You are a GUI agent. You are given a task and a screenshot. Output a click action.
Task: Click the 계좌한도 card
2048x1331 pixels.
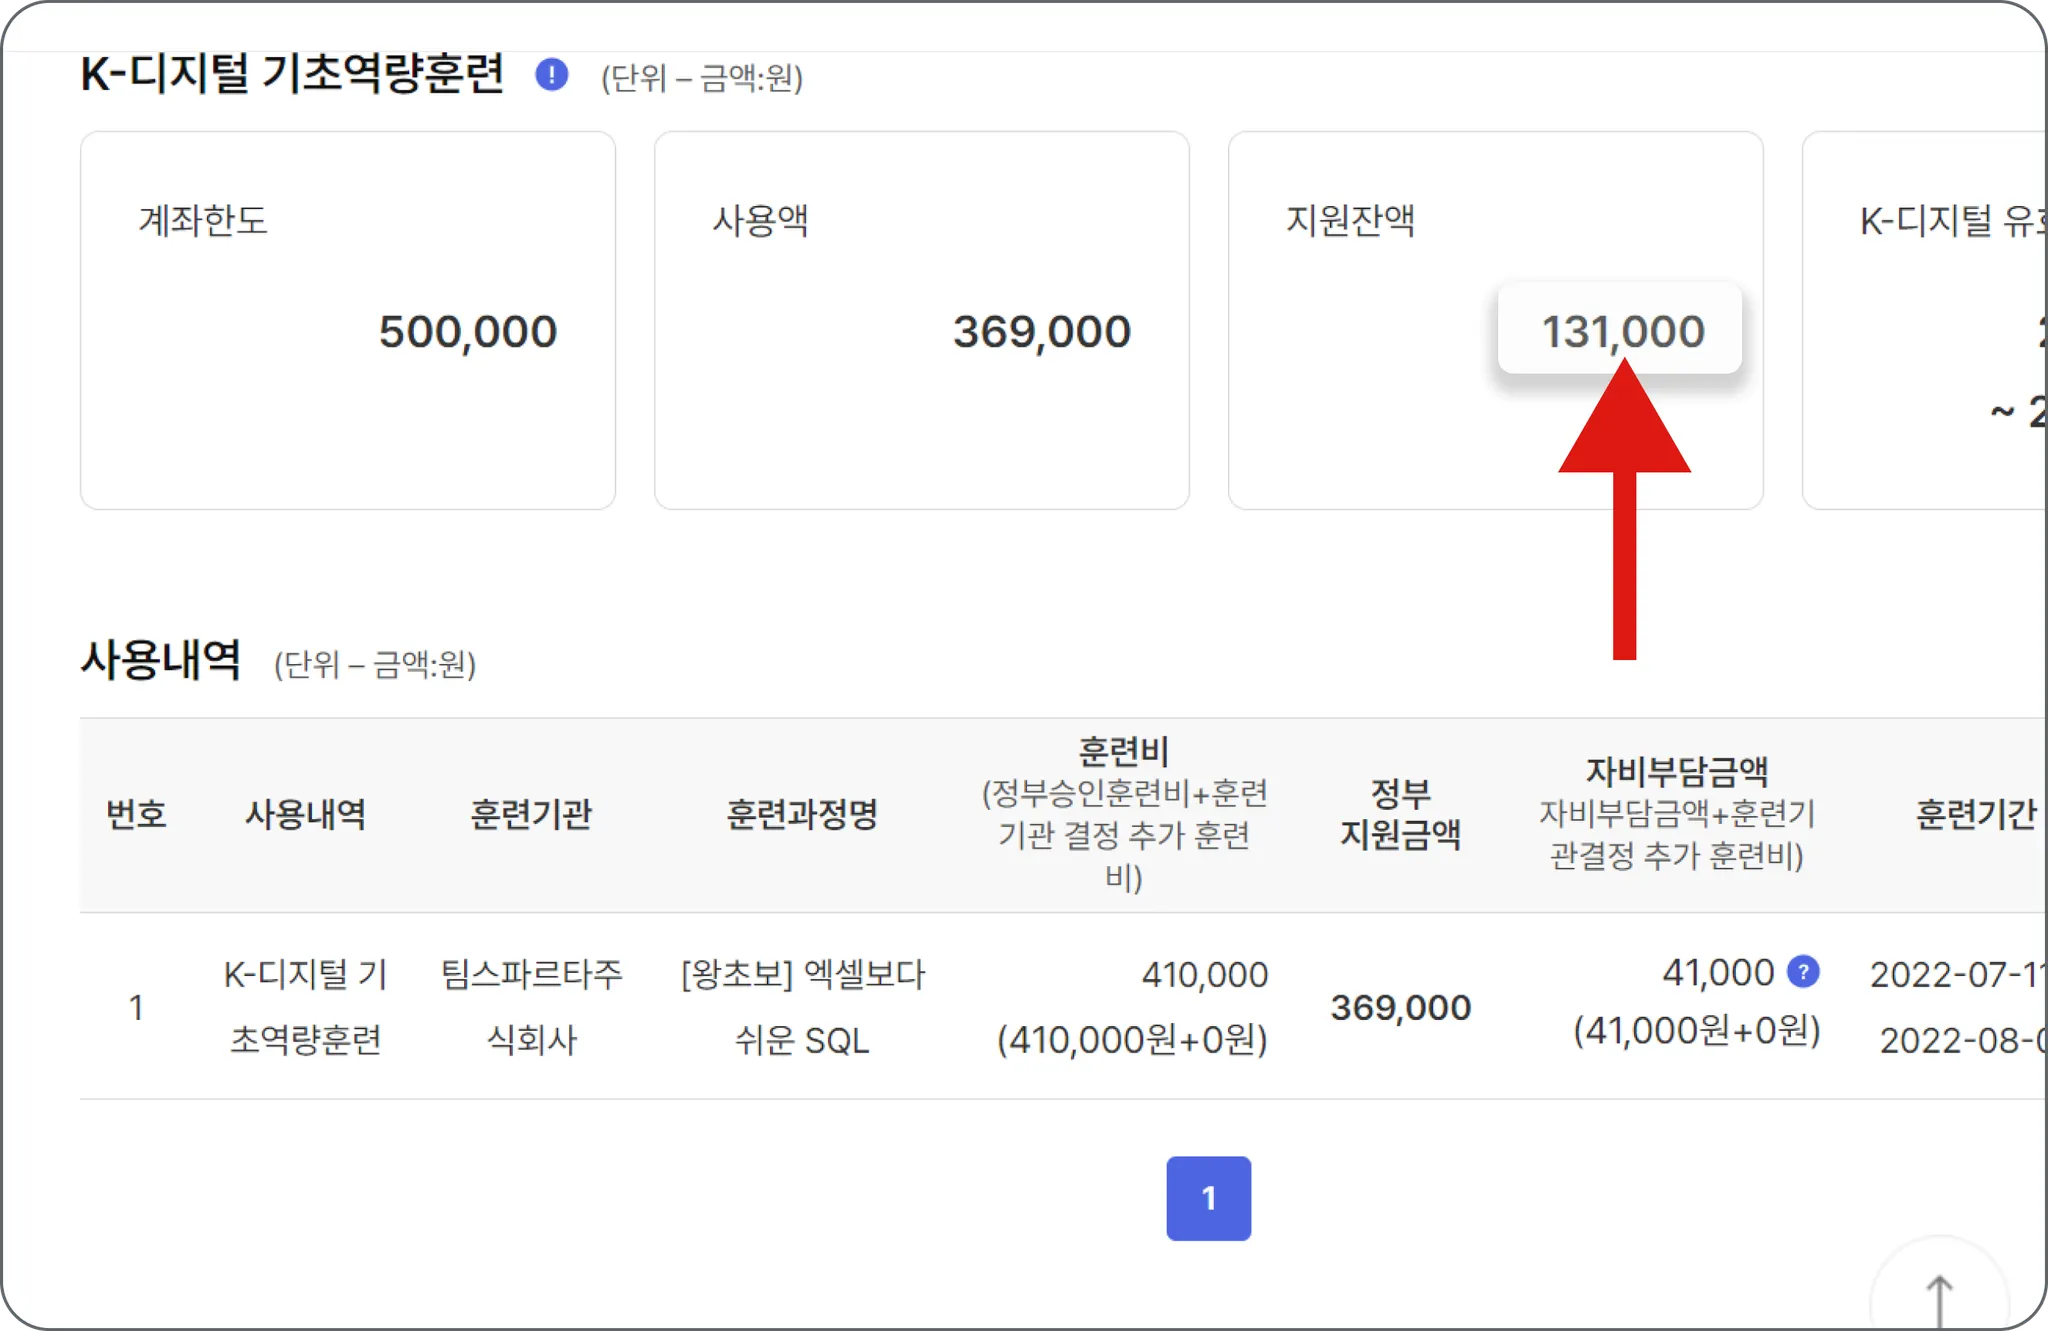pyautogui.click(x=347, y=320)
